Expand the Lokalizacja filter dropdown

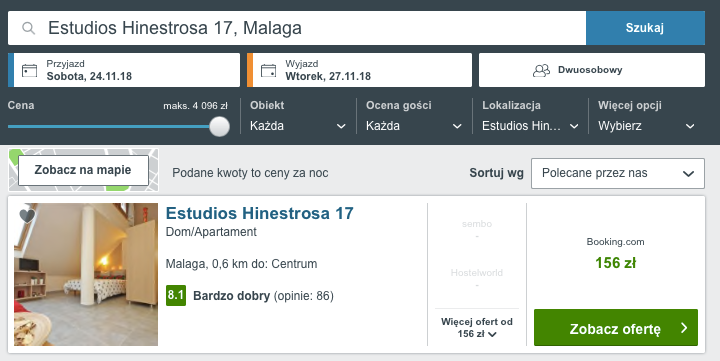tap(530, 126)
